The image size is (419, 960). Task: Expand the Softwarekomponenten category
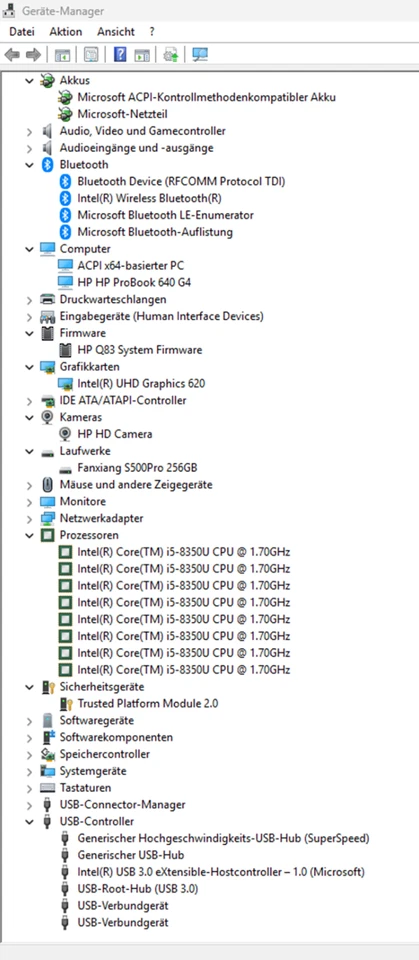tap(29, 737)
